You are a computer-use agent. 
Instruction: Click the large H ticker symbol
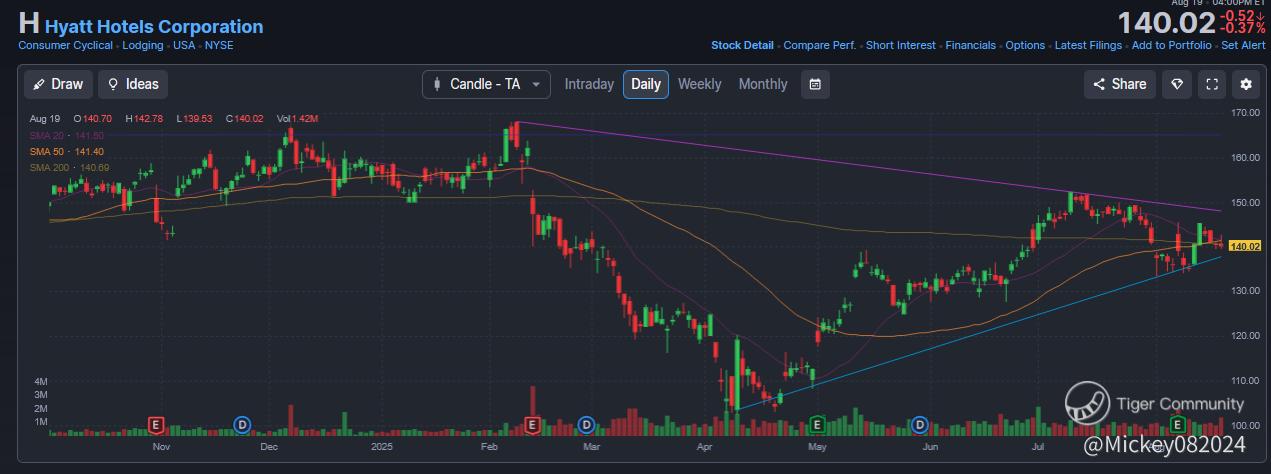click(x=29, y=24)
